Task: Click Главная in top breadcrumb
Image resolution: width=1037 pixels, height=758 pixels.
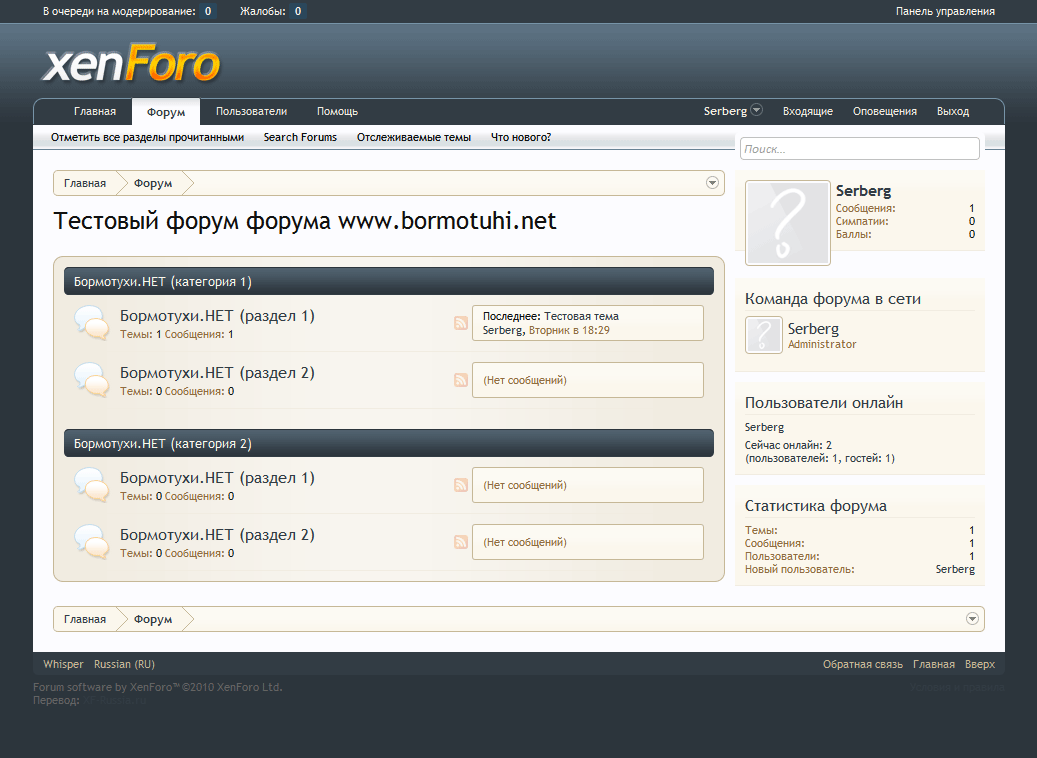Action: (85, 183)
